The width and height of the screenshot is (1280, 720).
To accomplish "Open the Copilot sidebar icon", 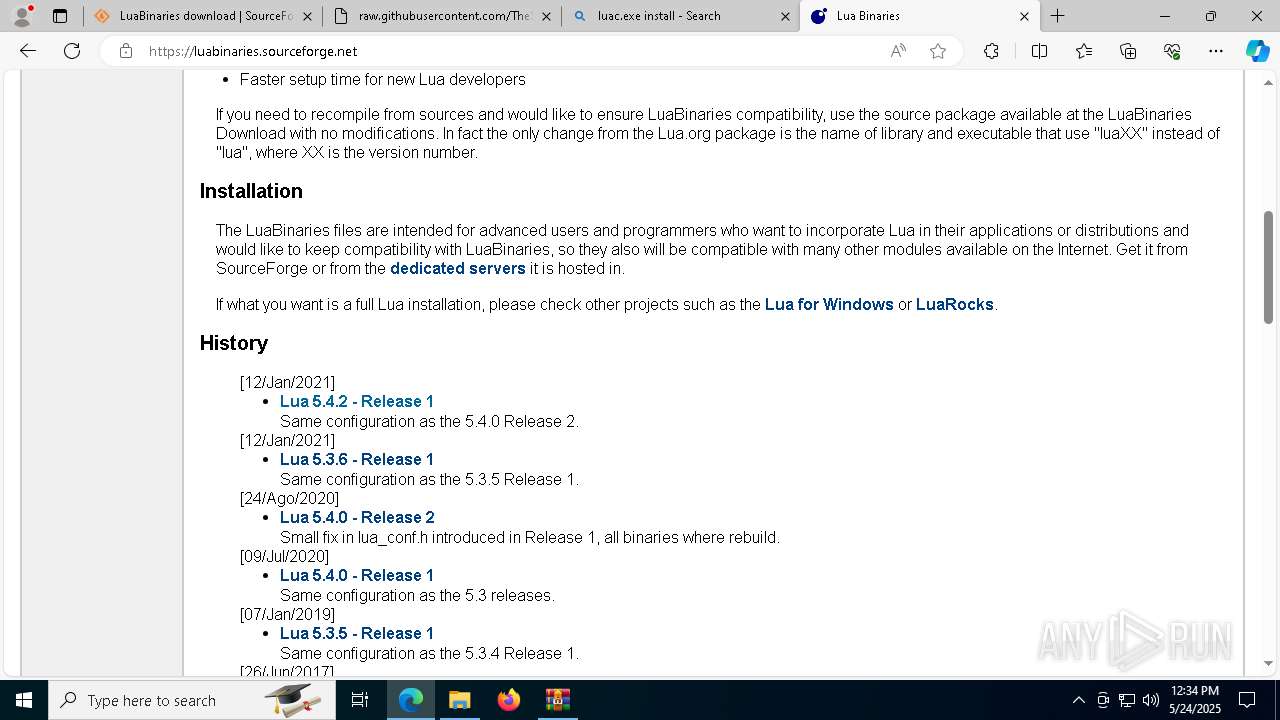I will click(1257, 51).
